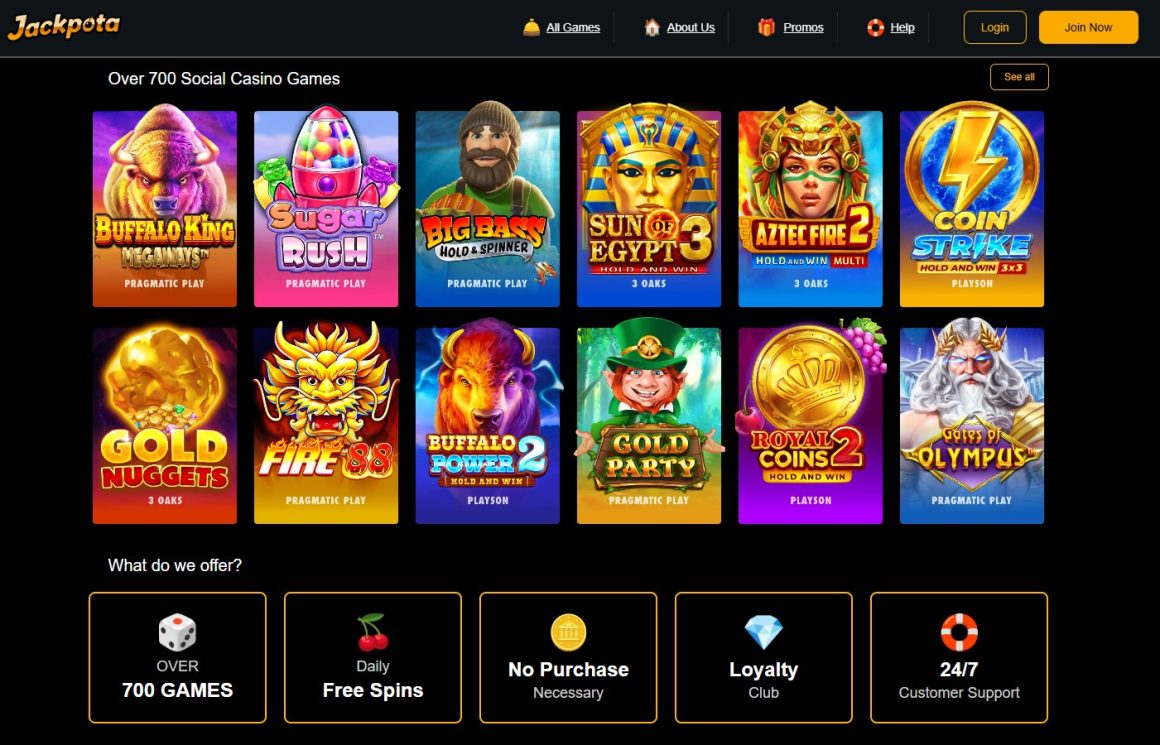Open the Promos menu link

coord(803,27)
